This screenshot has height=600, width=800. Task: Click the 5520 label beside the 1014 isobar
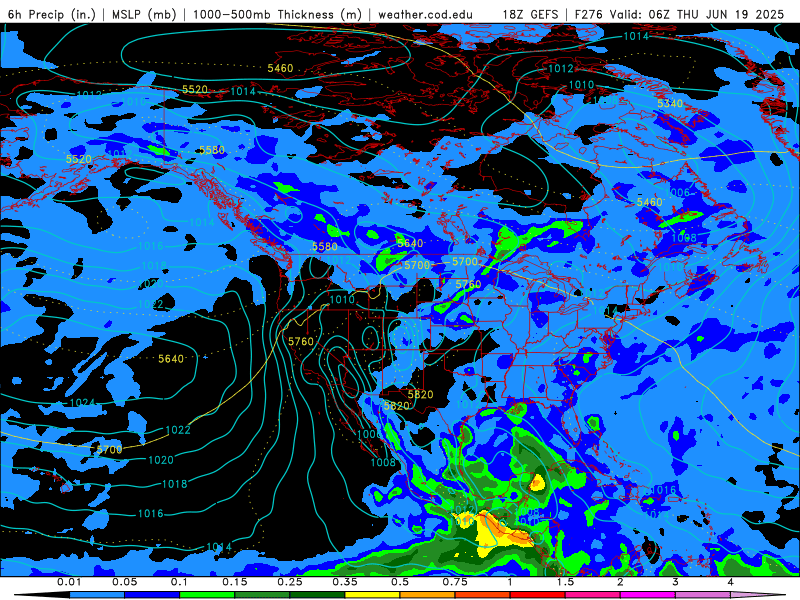tap(195, 89)
